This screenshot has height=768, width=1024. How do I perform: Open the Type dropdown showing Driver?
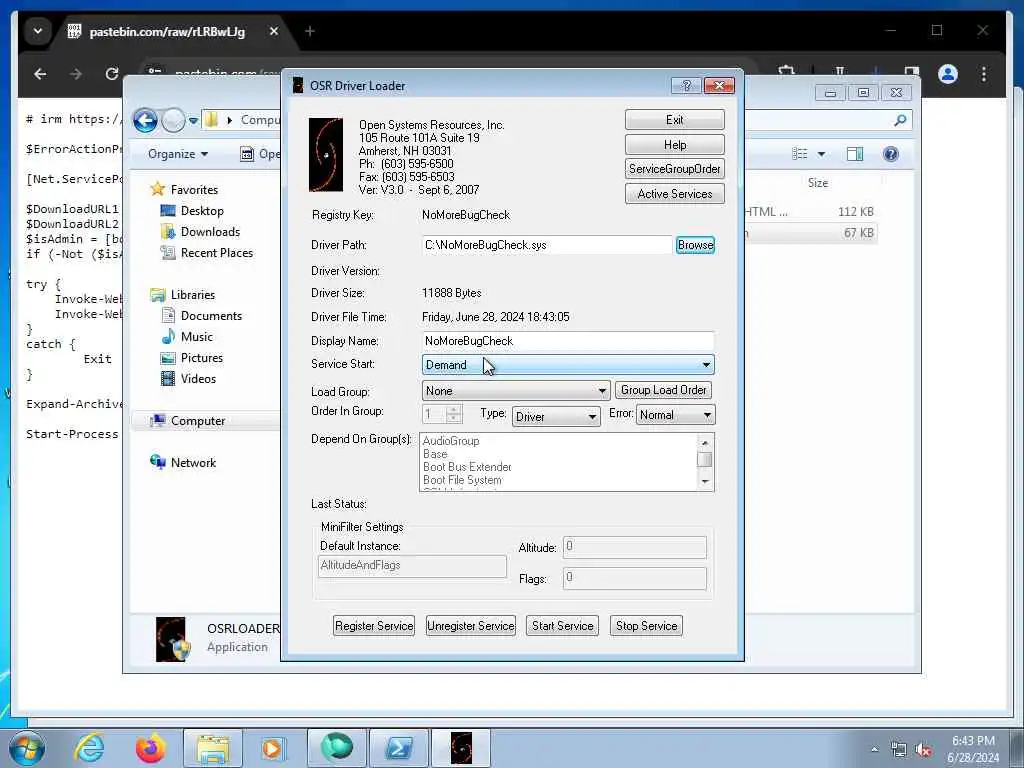point(555,416)
